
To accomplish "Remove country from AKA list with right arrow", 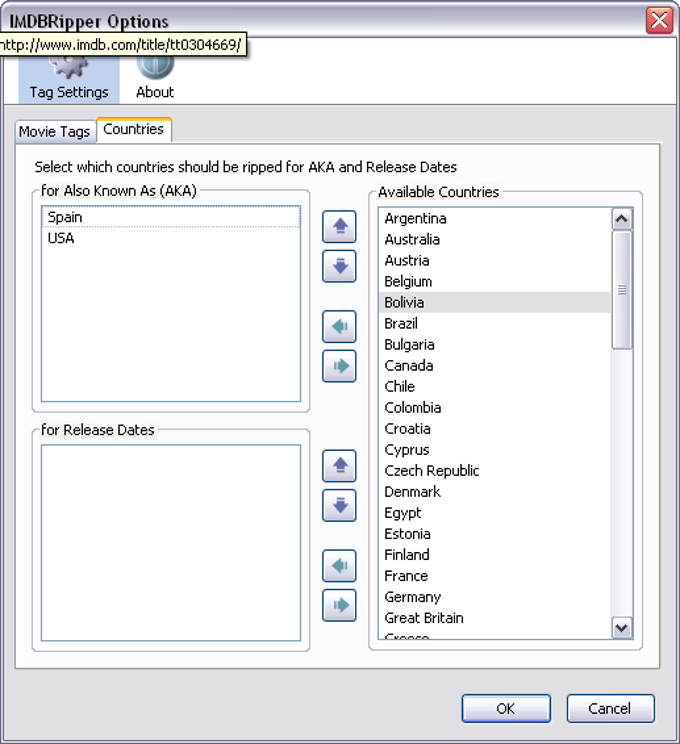I will tap(340, 367).
